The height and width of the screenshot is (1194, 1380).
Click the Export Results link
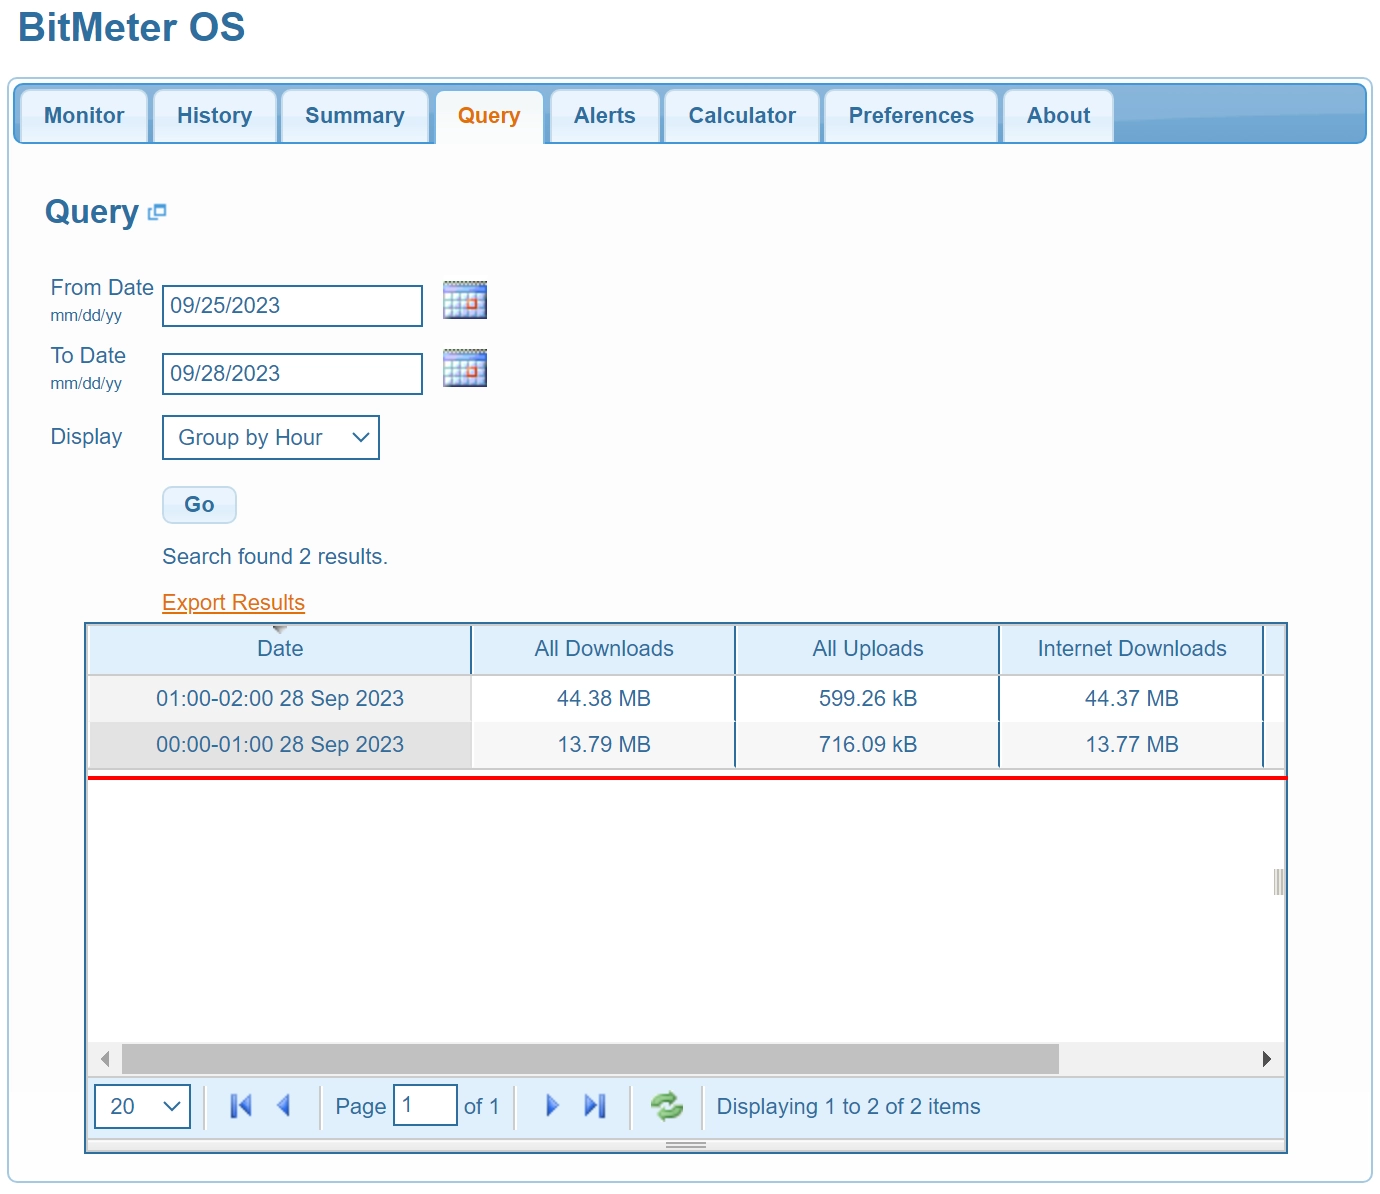pyautogui.click(x=233, y=603)
